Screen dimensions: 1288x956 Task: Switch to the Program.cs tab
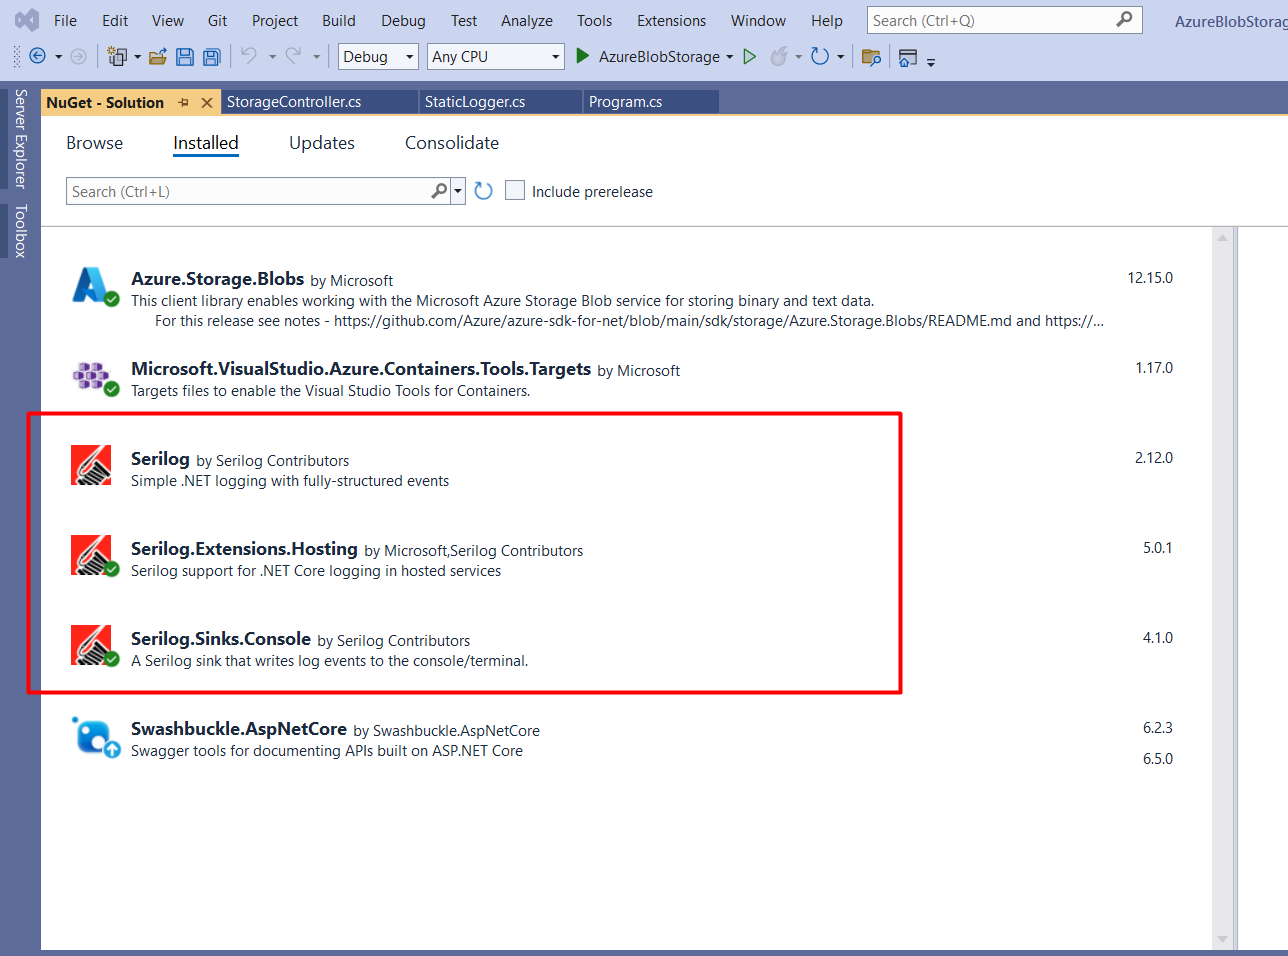650,102
